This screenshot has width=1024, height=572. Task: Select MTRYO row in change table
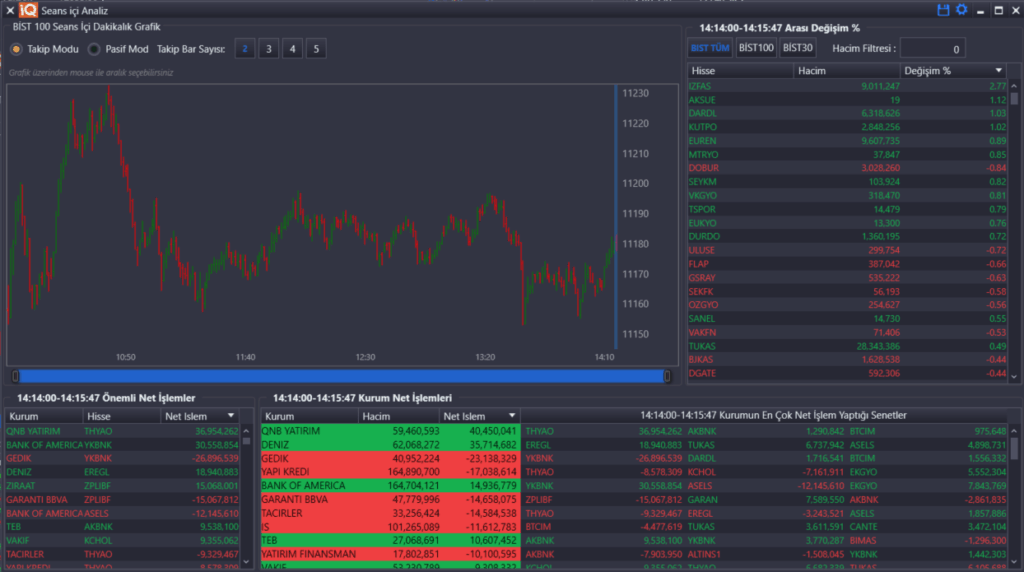[x=848, y=155]
